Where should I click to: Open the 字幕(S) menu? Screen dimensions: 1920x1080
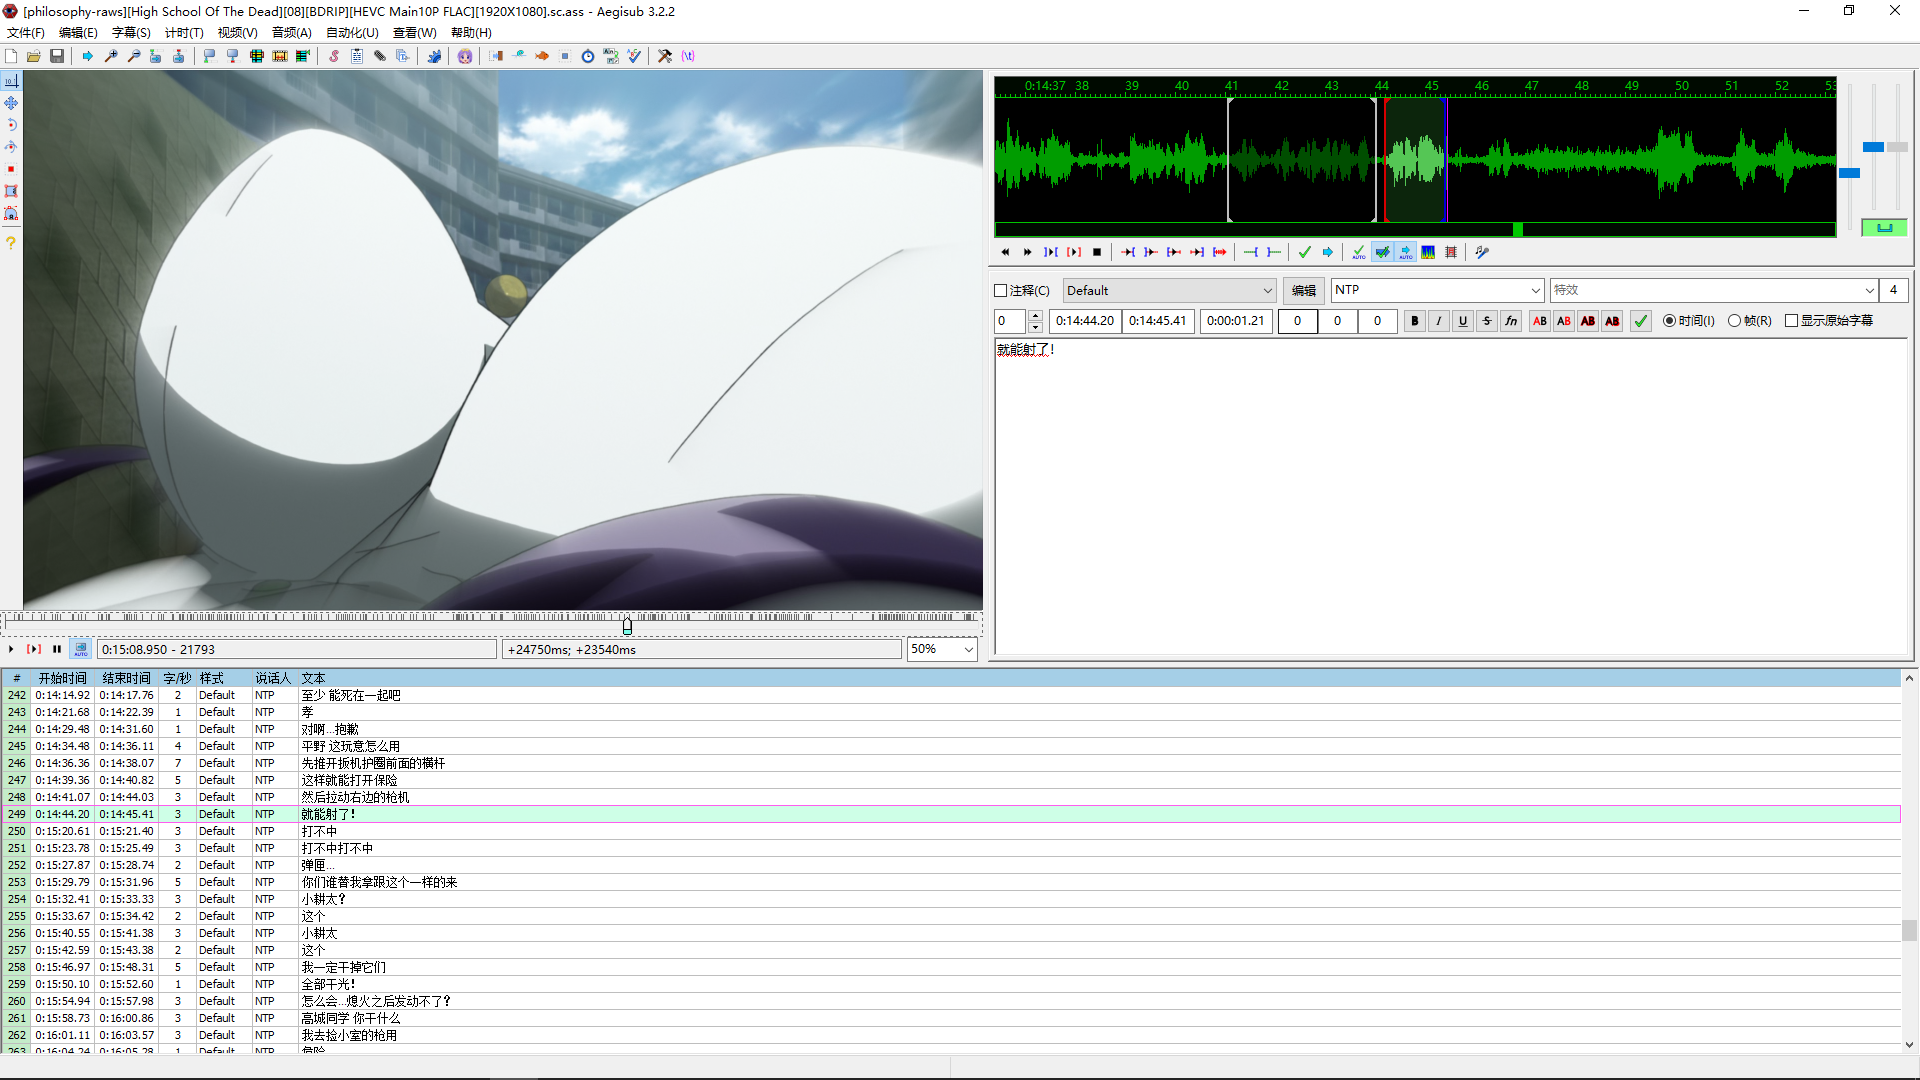click(131, 33)
